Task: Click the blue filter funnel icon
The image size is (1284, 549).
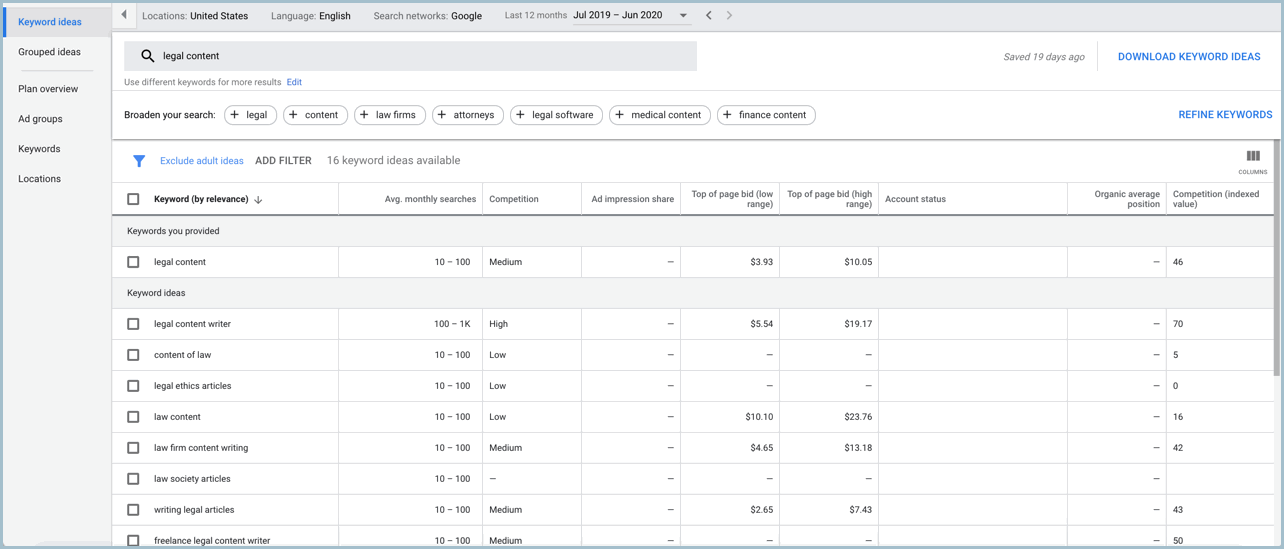Action: 139,161
